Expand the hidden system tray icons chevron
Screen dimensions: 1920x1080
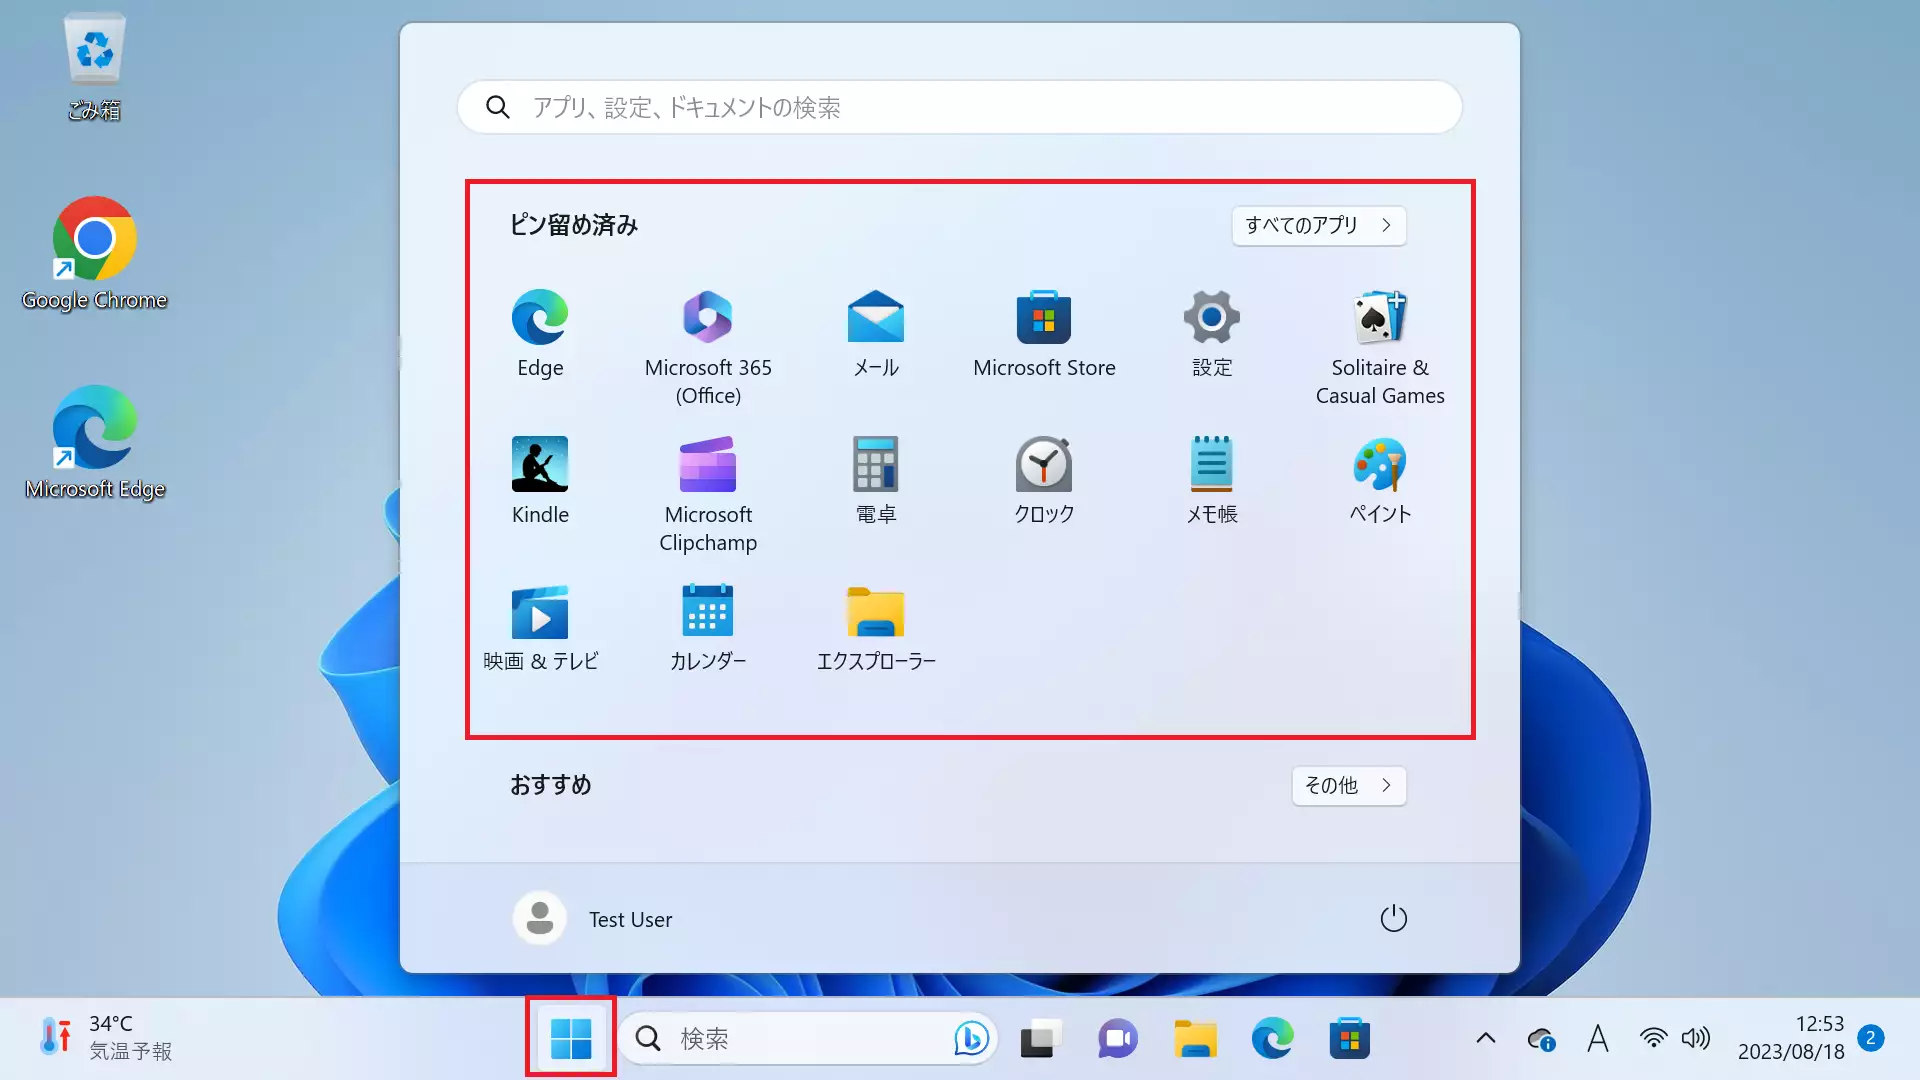1486,1038
